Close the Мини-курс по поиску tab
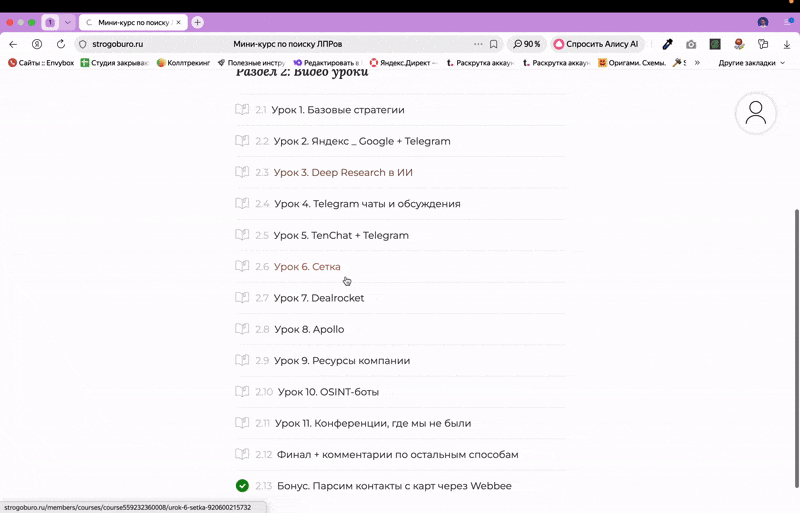Screen dimensions: 800x513 [x=179, y=22]
